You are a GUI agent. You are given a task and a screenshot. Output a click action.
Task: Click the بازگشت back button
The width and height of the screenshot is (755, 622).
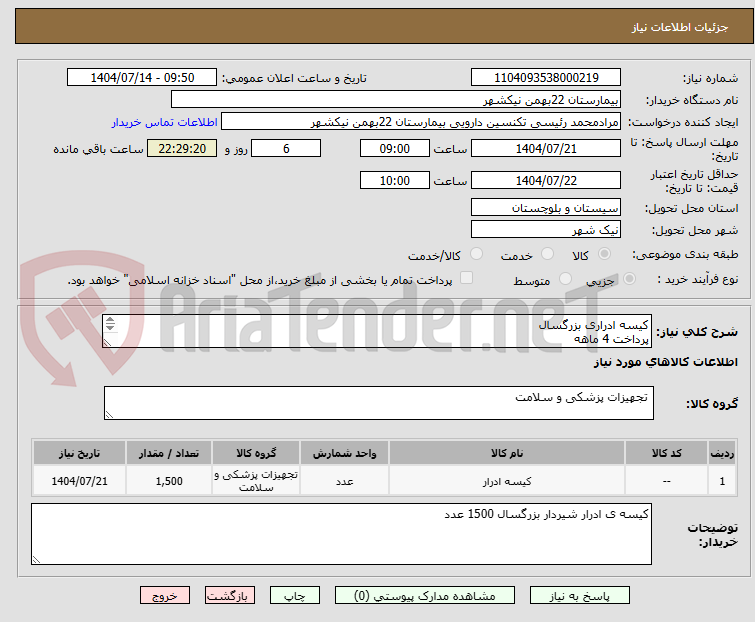point(229,596)
